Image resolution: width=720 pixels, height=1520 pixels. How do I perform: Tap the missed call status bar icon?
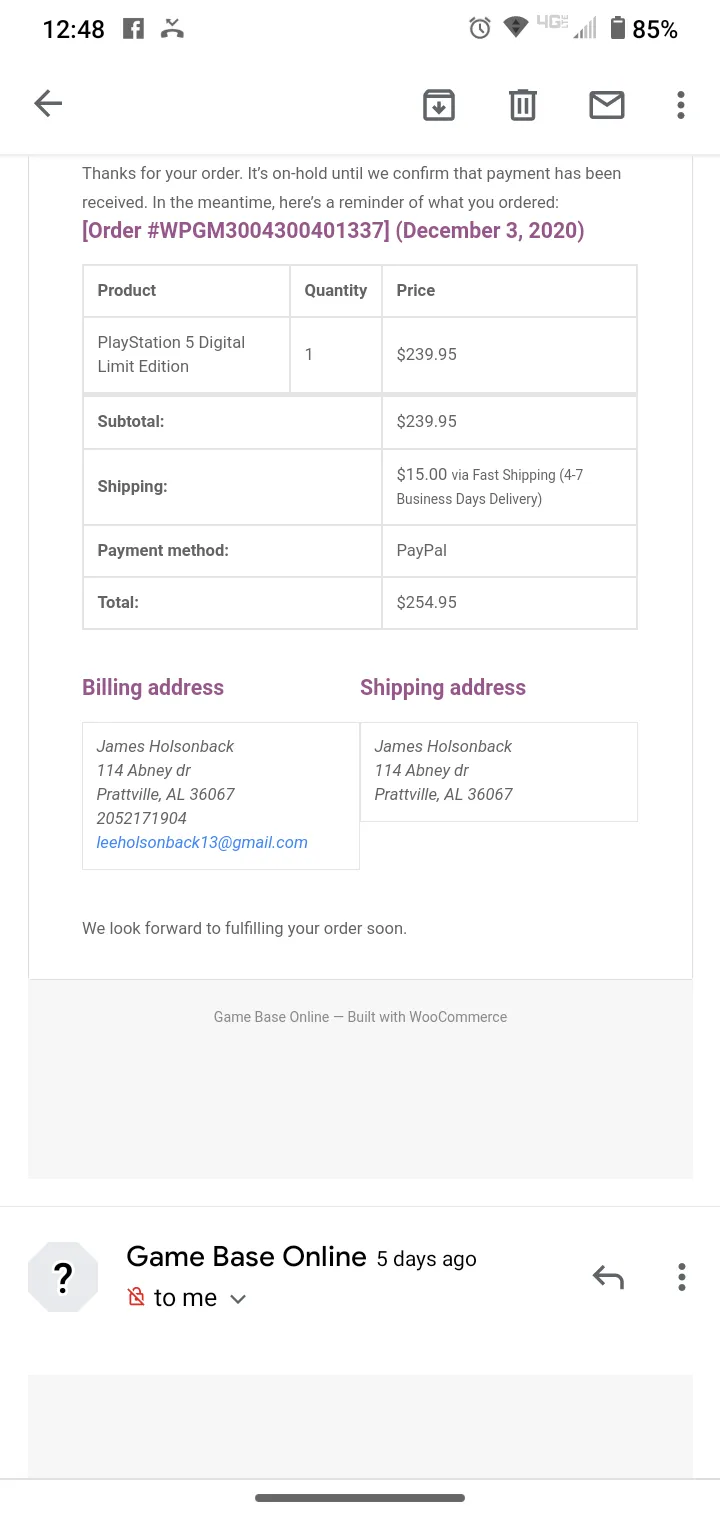coord(172,29)
